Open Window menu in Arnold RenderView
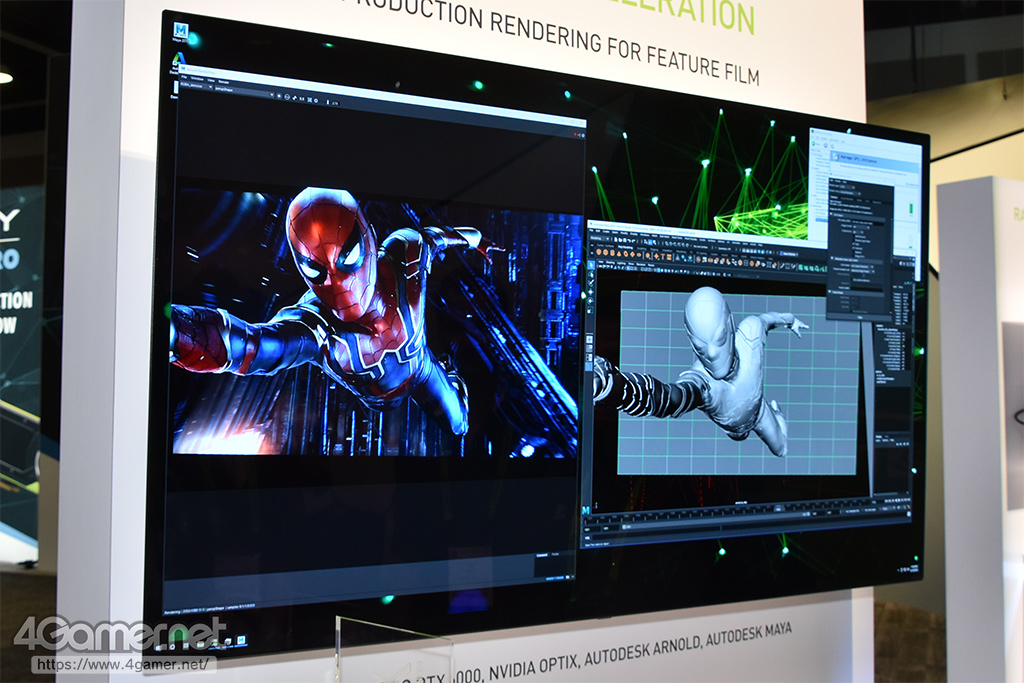The image size is (1024, 683). click(197, 79)
